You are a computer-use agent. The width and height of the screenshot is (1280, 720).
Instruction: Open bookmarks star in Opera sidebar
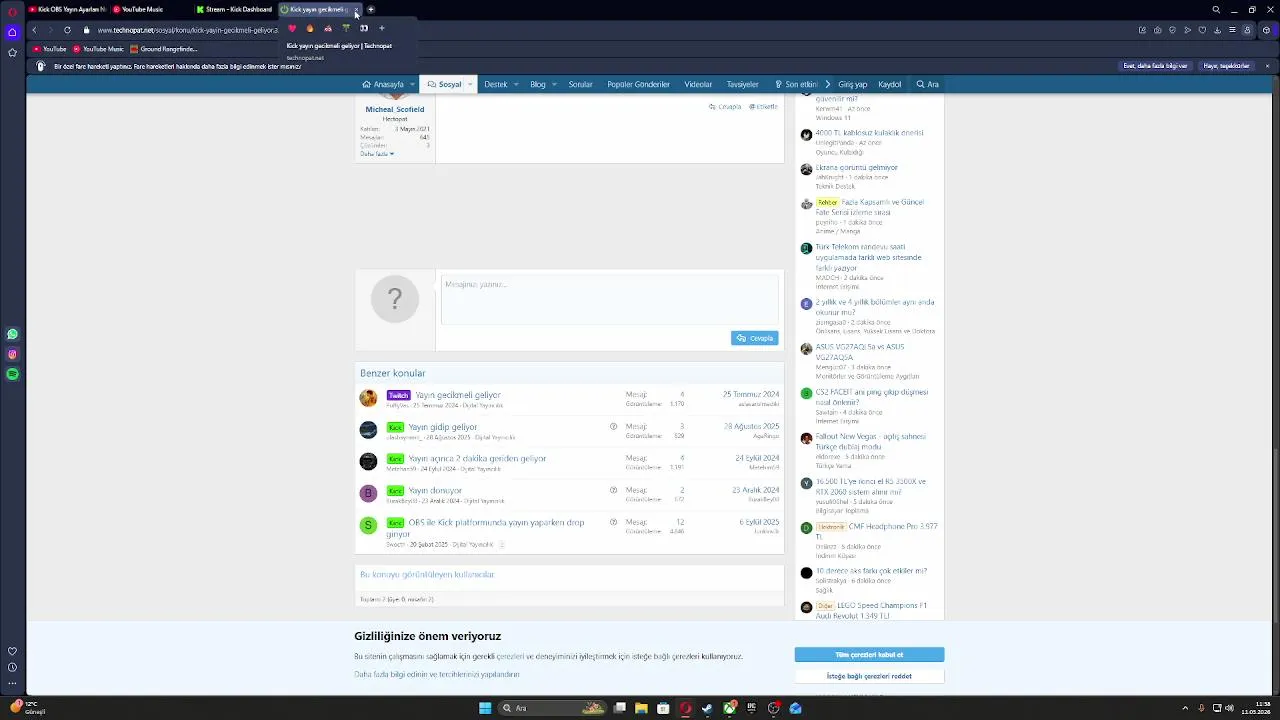12,52
